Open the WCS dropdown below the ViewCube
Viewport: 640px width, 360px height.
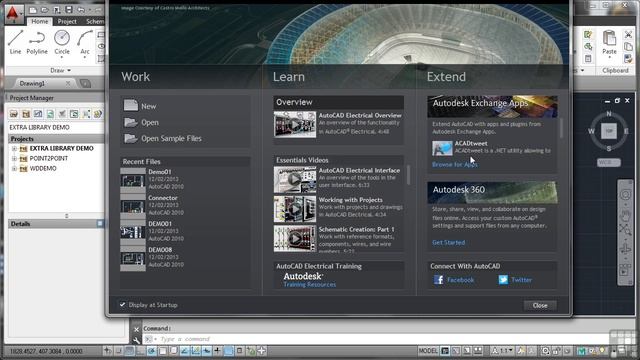click(x=609, y=162)
